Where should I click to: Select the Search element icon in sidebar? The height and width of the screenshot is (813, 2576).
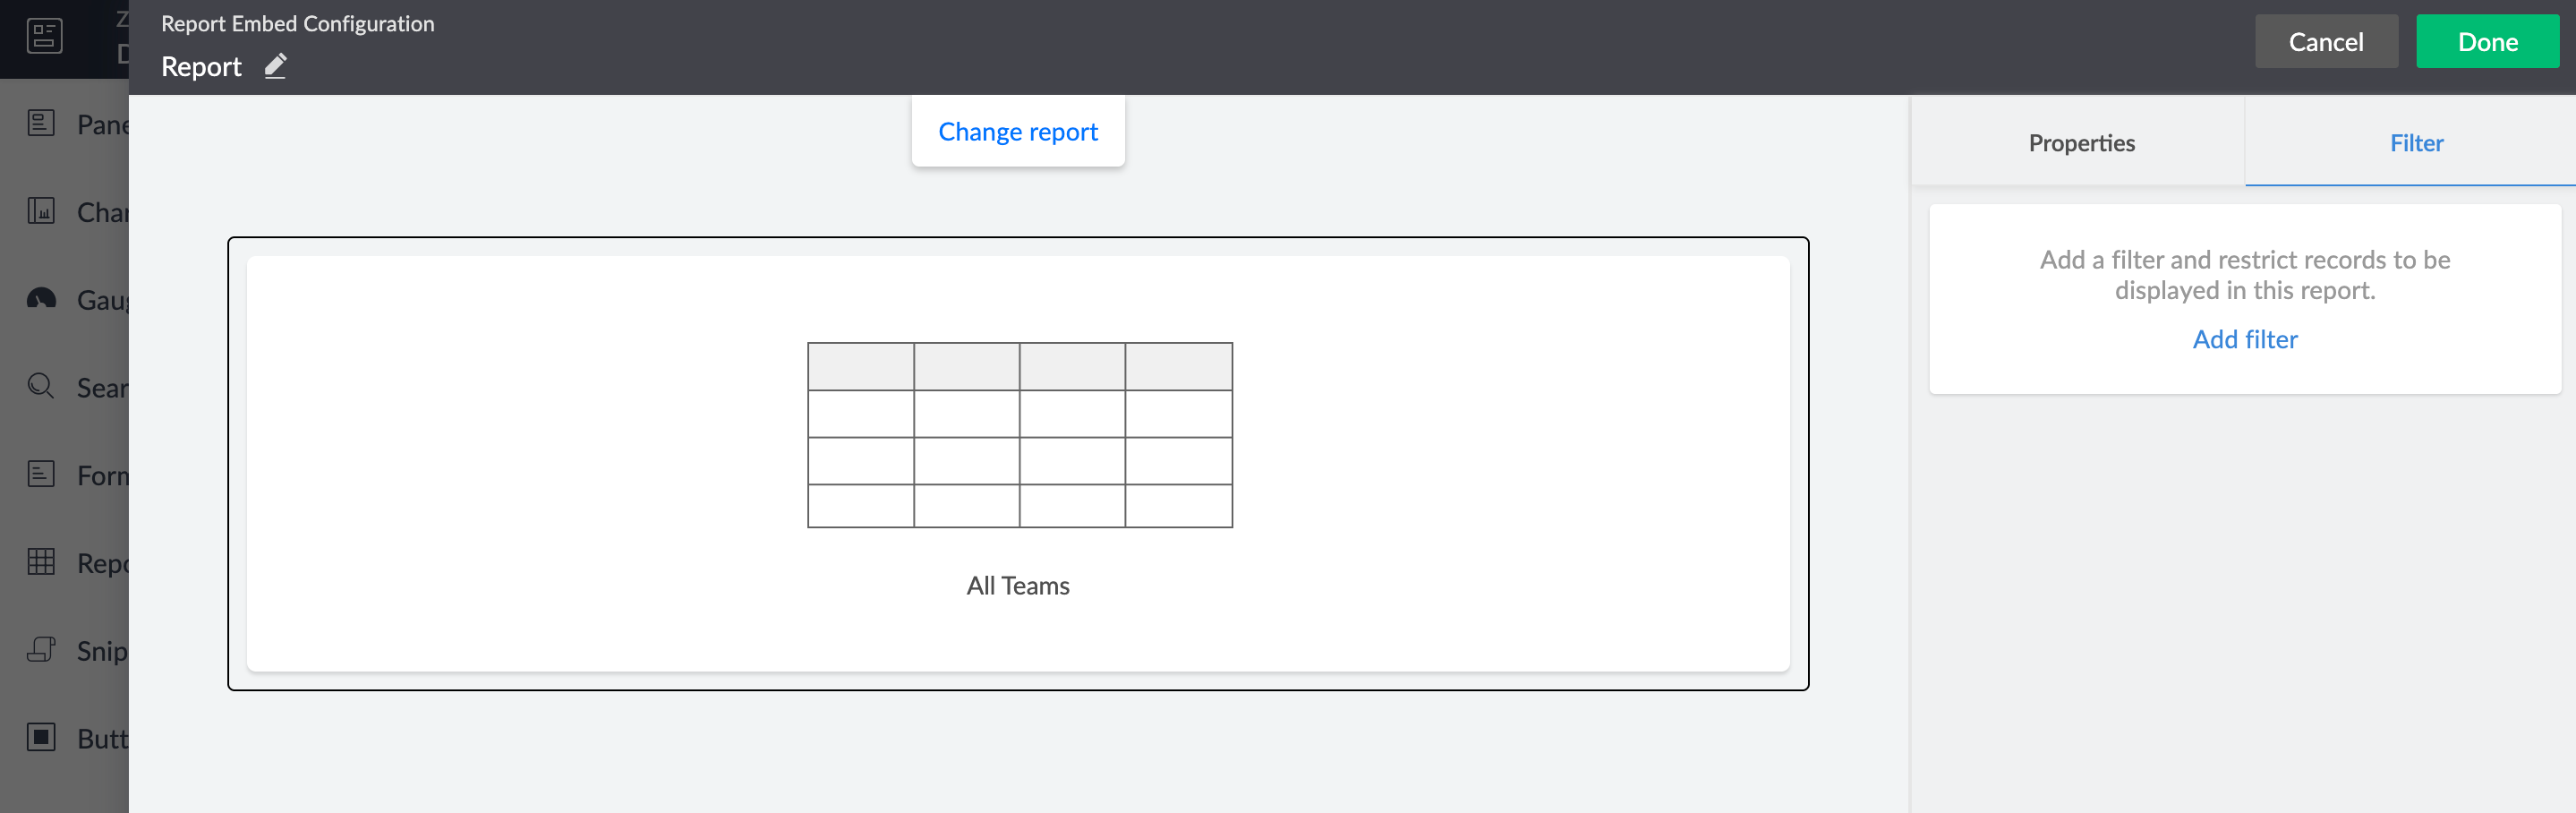[41, 386]
